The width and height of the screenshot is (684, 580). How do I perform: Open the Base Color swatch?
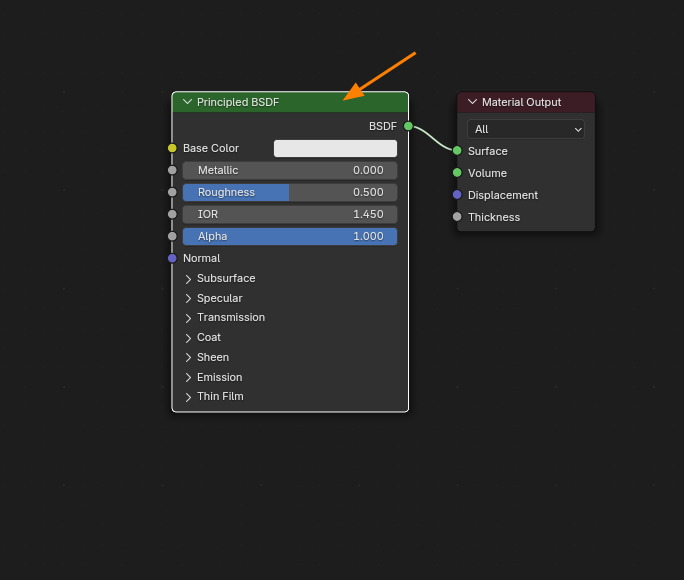pos(335,148)
